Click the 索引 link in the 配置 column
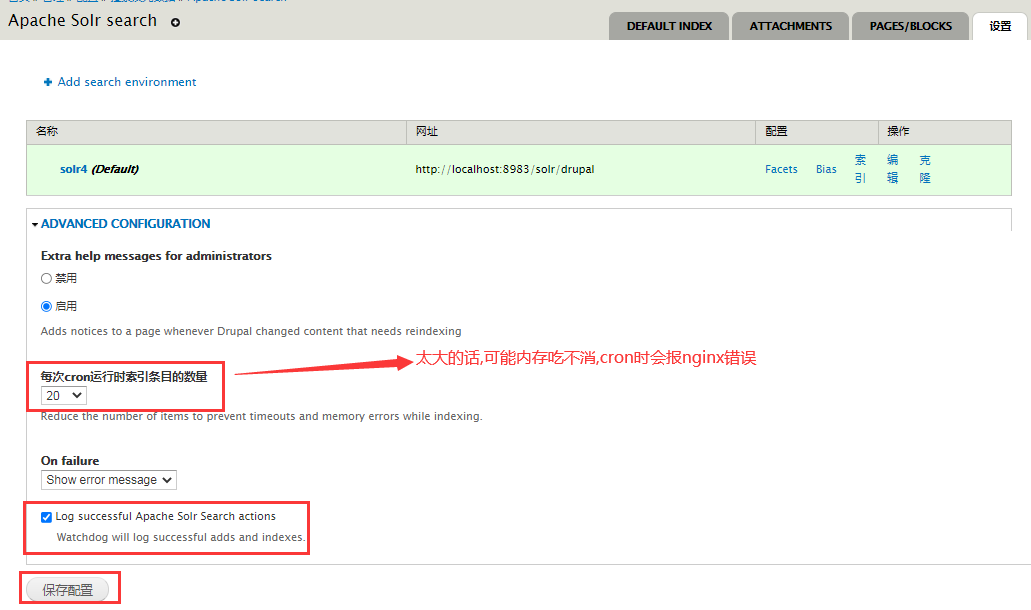 [860, 168]
